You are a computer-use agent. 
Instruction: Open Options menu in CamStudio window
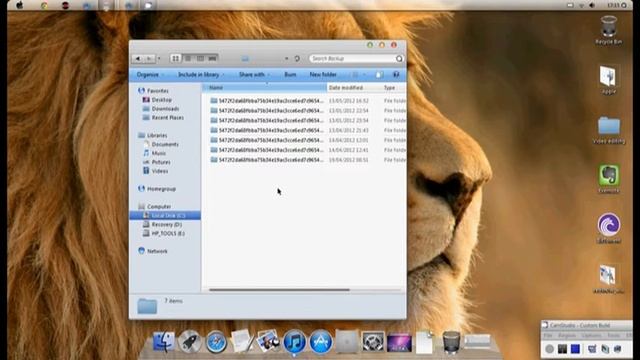591,336
